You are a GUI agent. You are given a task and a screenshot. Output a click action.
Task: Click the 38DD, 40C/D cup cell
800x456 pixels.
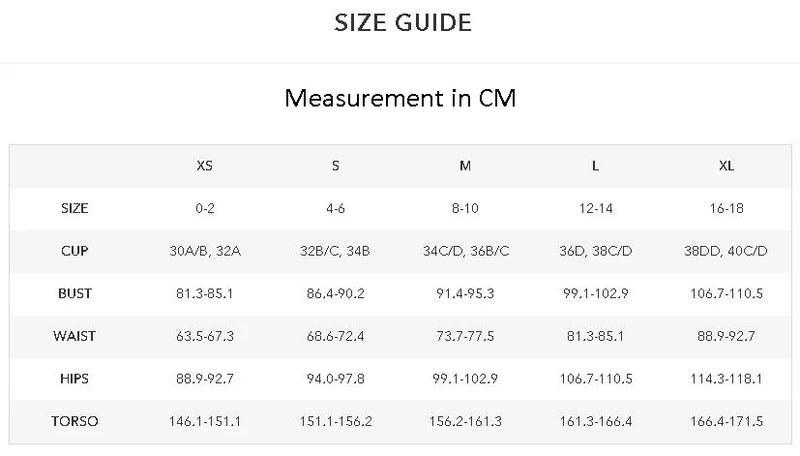pos(726,251)
